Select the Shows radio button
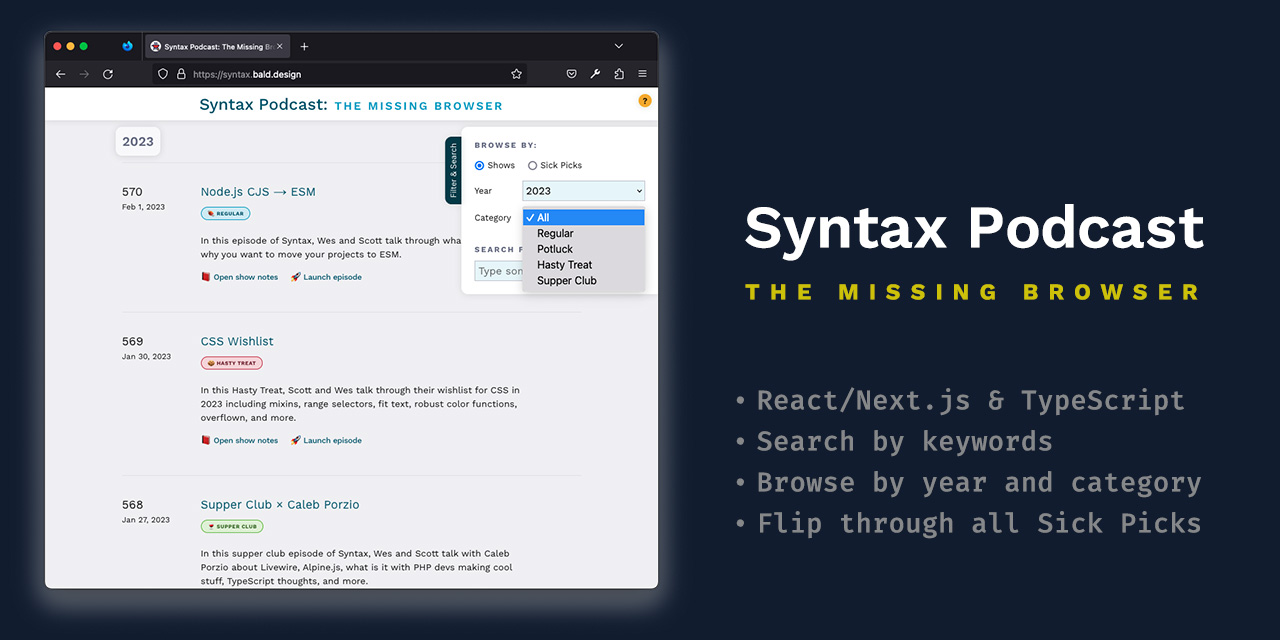Viewport: 1280px width, 640px height. 481,165
